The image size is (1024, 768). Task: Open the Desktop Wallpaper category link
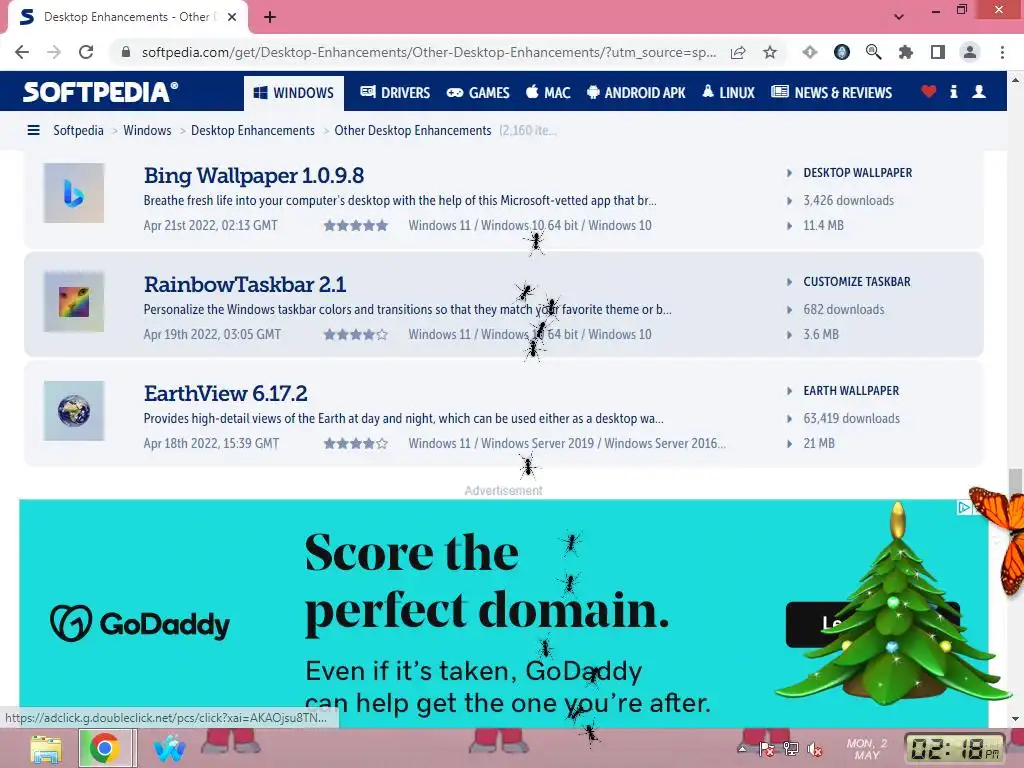tap(857, 172)
